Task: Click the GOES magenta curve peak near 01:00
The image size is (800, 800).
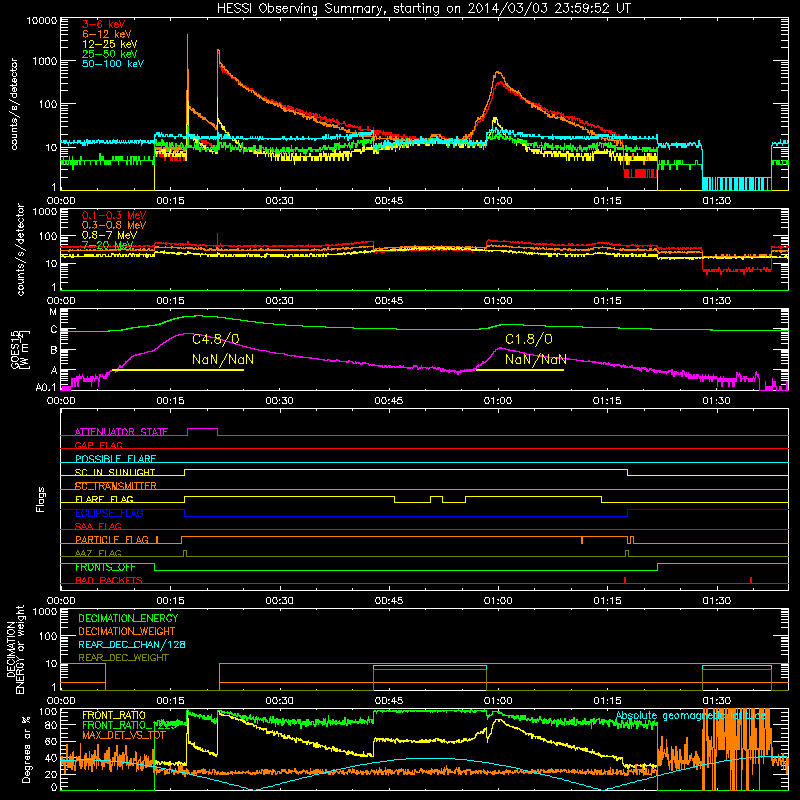Action: [499, 348]
